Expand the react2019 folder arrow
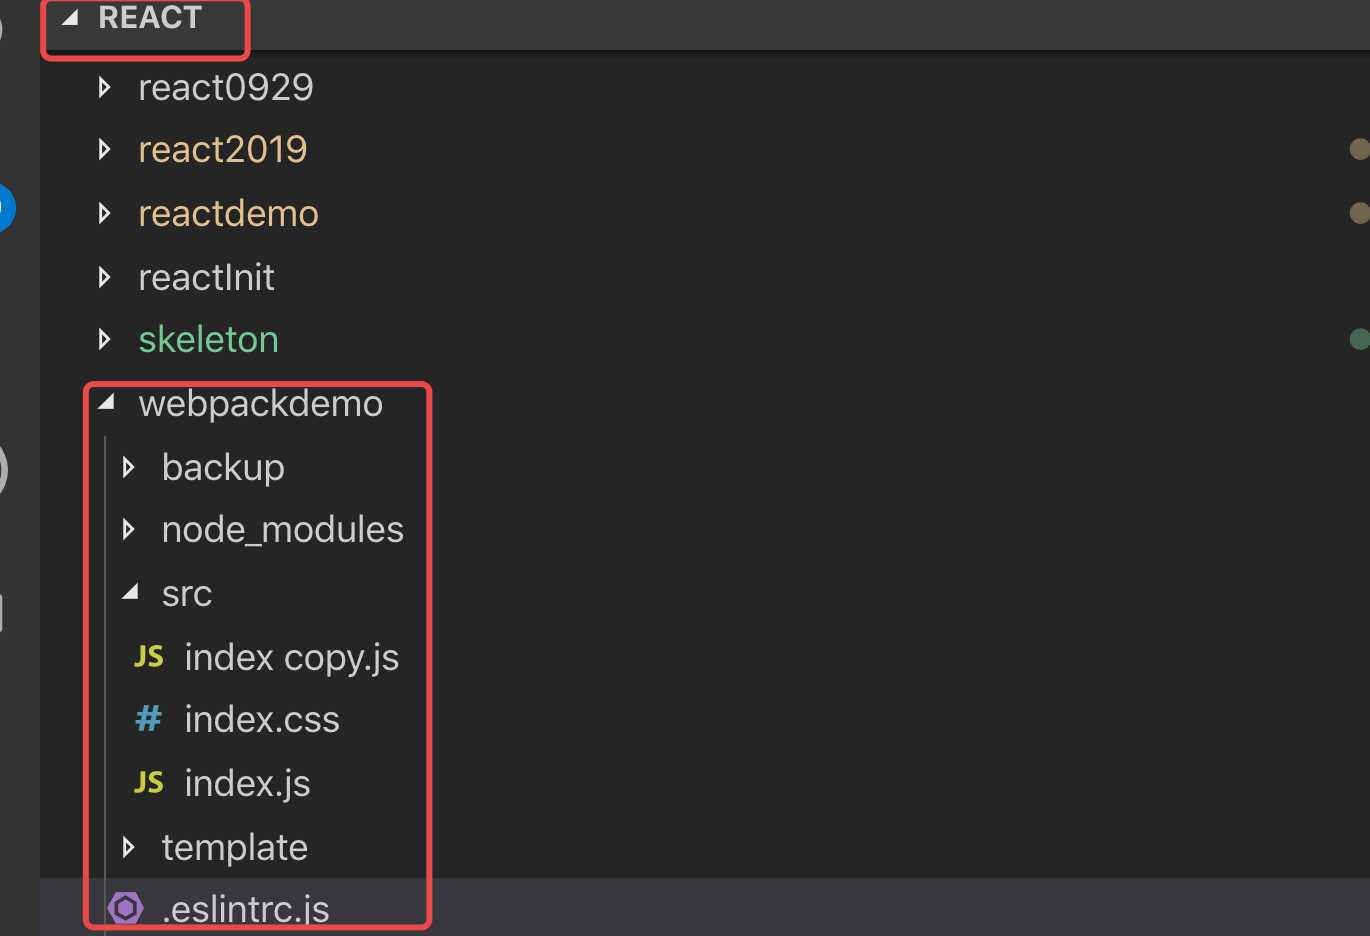This screenshot has width=1370, height=936. click(x=104, y=150)
